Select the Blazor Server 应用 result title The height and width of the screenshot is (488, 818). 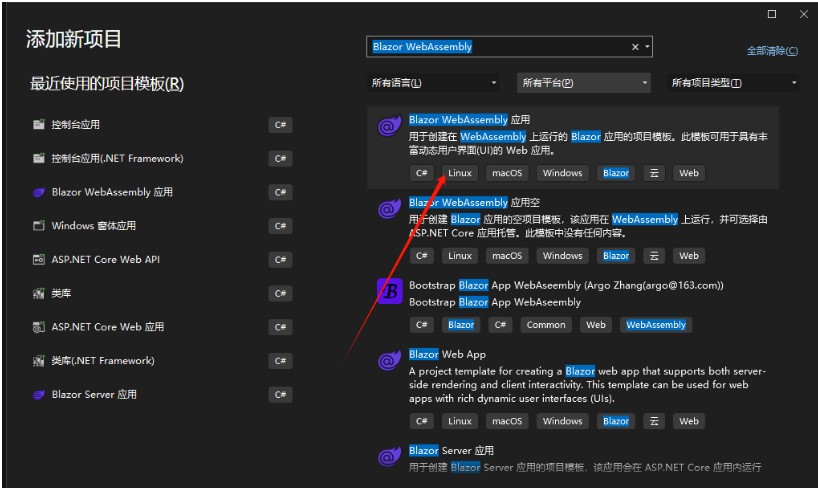[x=451, y=450]
